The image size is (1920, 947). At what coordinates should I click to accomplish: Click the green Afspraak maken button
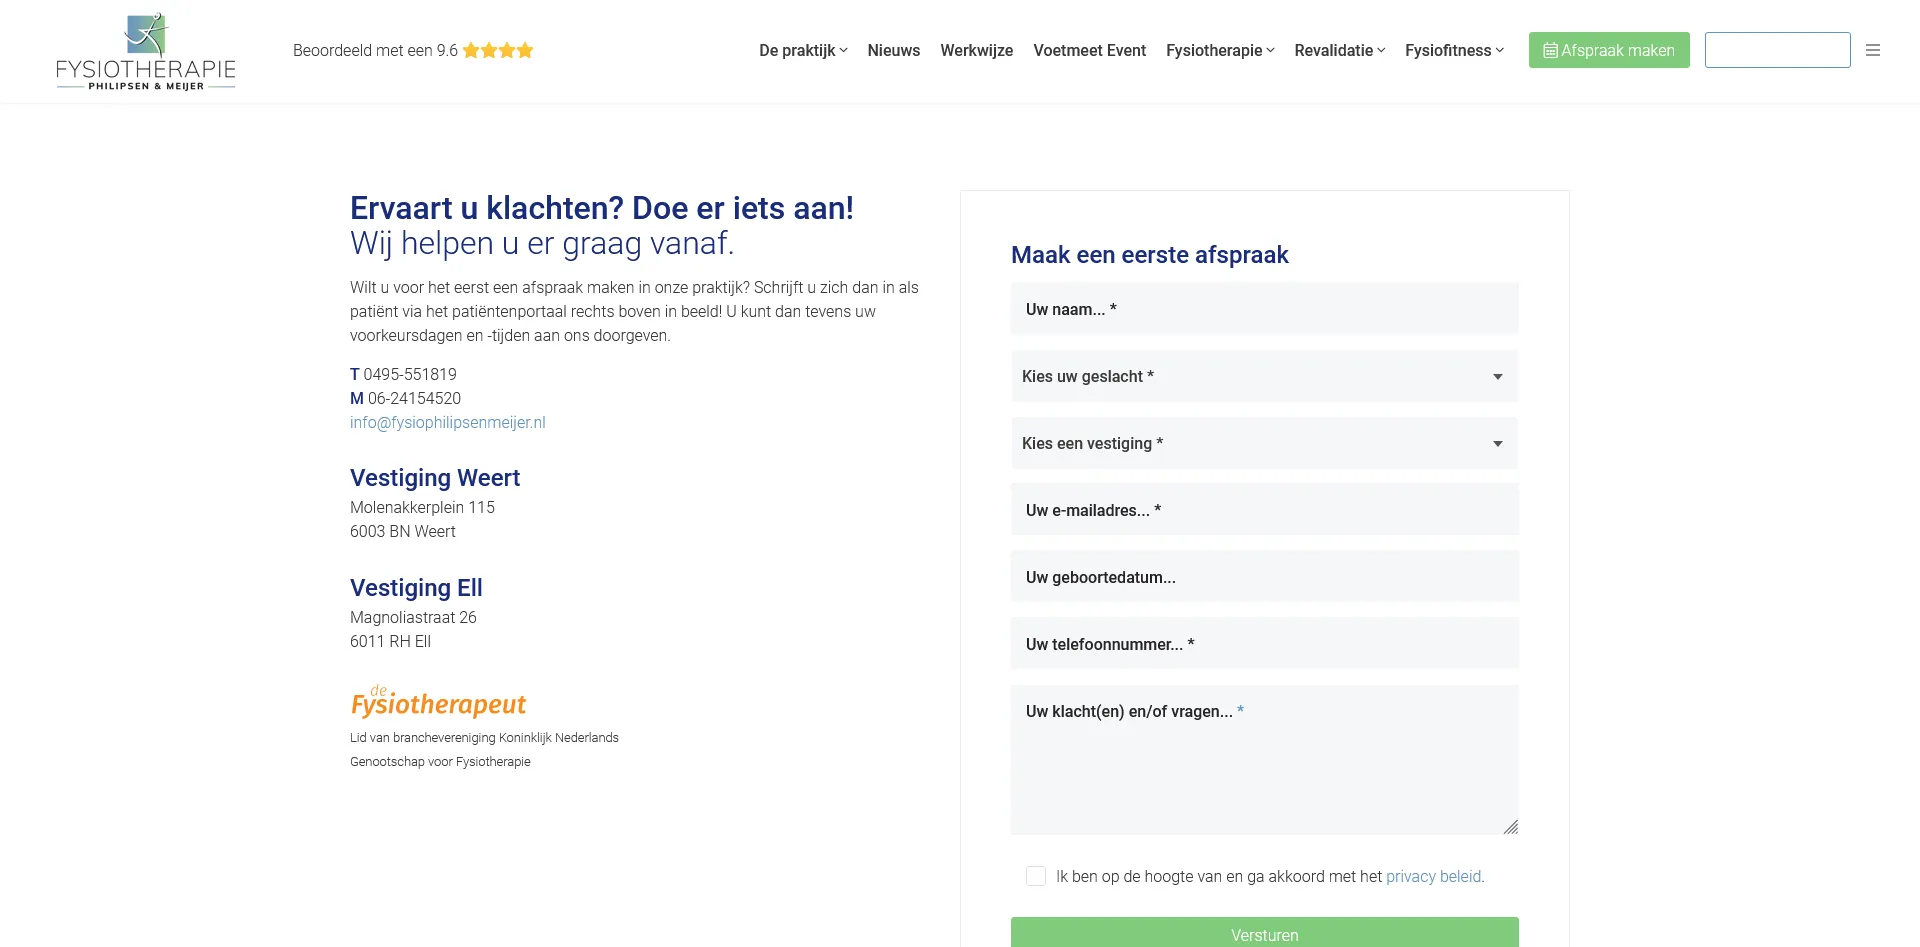(1609, 50)
